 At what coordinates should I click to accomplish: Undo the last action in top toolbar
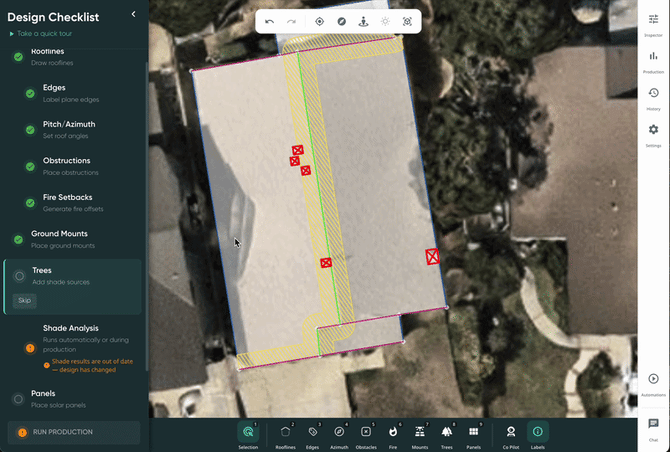pyautogui.click(x=269, y=21)
